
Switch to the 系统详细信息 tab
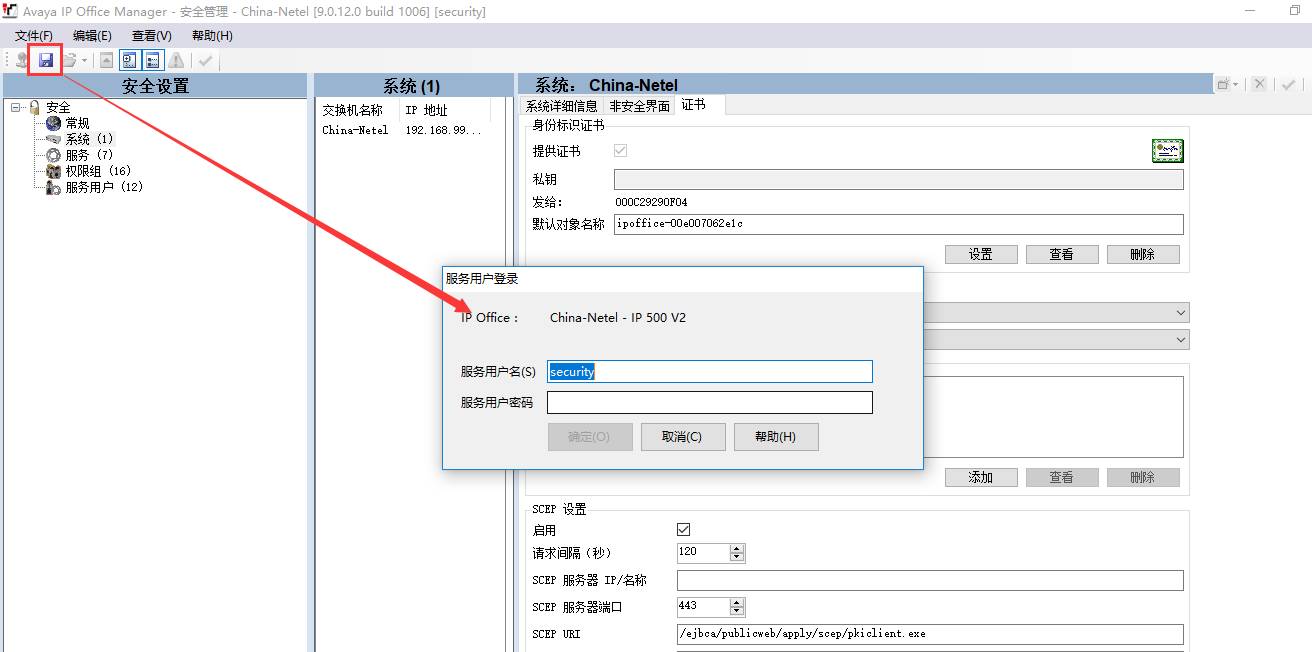point(562,106)
